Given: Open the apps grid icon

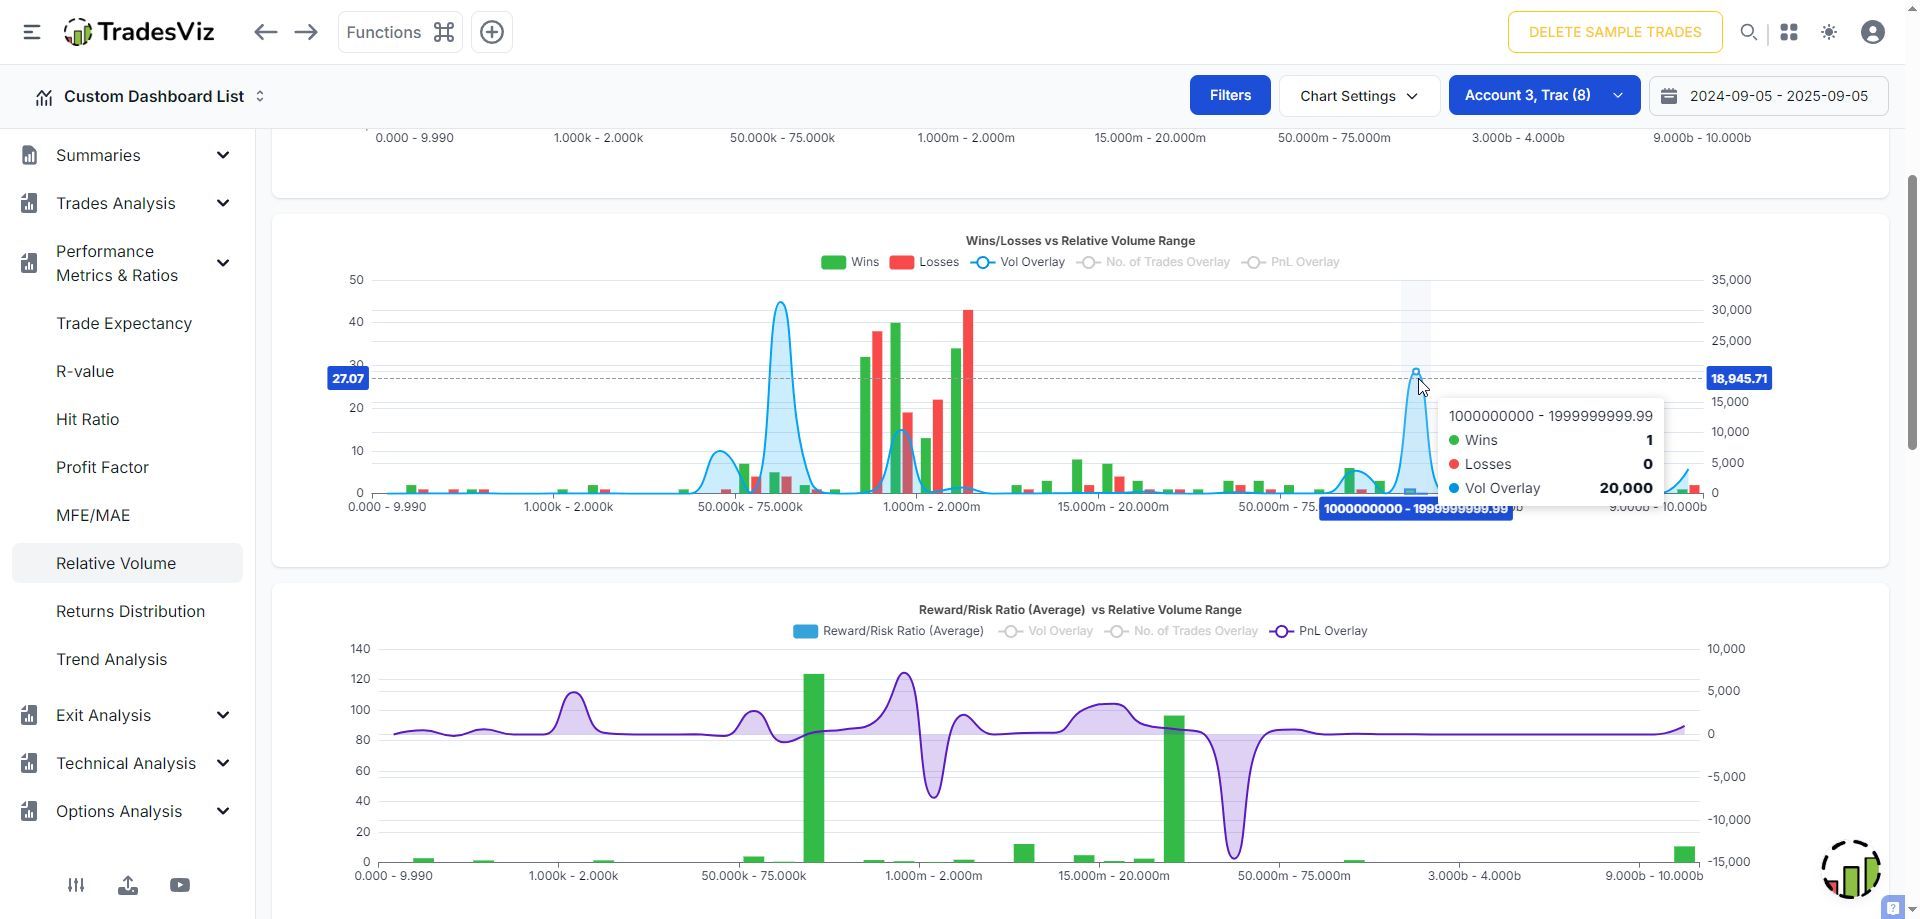Looking at the screenshot, I should tap(1789, 32).
